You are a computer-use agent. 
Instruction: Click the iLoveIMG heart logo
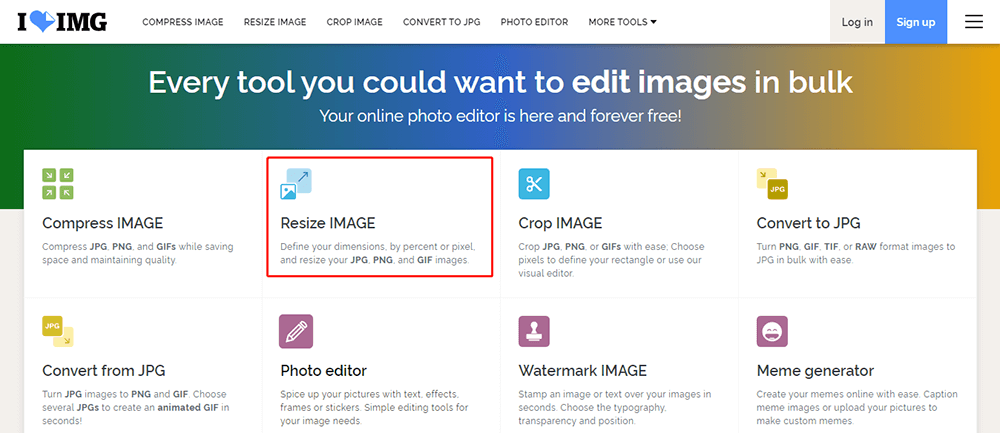(x=61, y=22)
